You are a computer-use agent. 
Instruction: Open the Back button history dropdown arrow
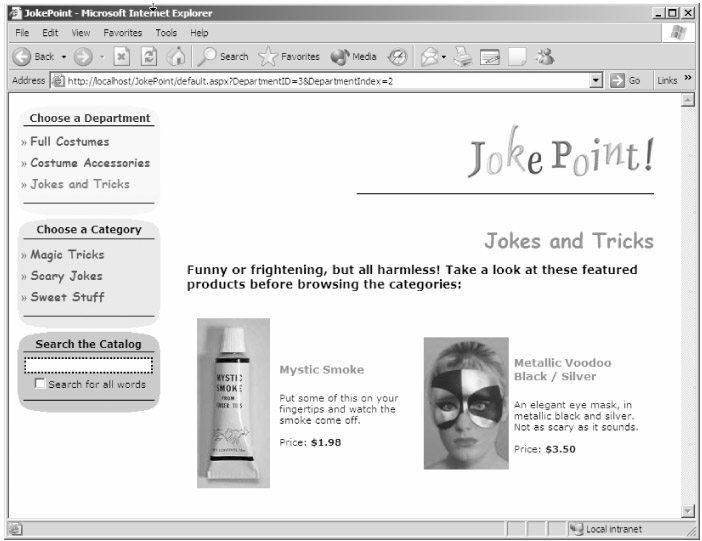click(62, 57)
